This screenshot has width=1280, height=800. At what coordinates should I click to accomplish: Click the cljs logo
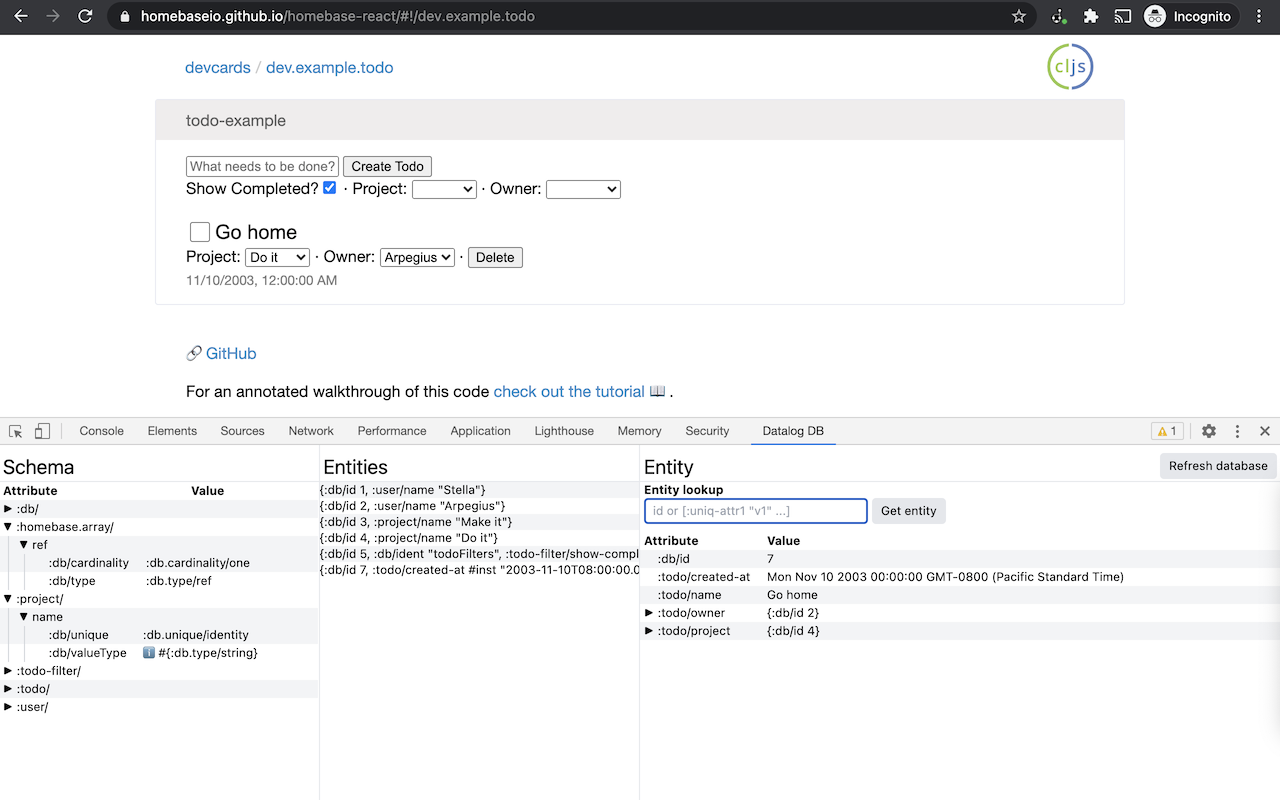[1070, 67]
